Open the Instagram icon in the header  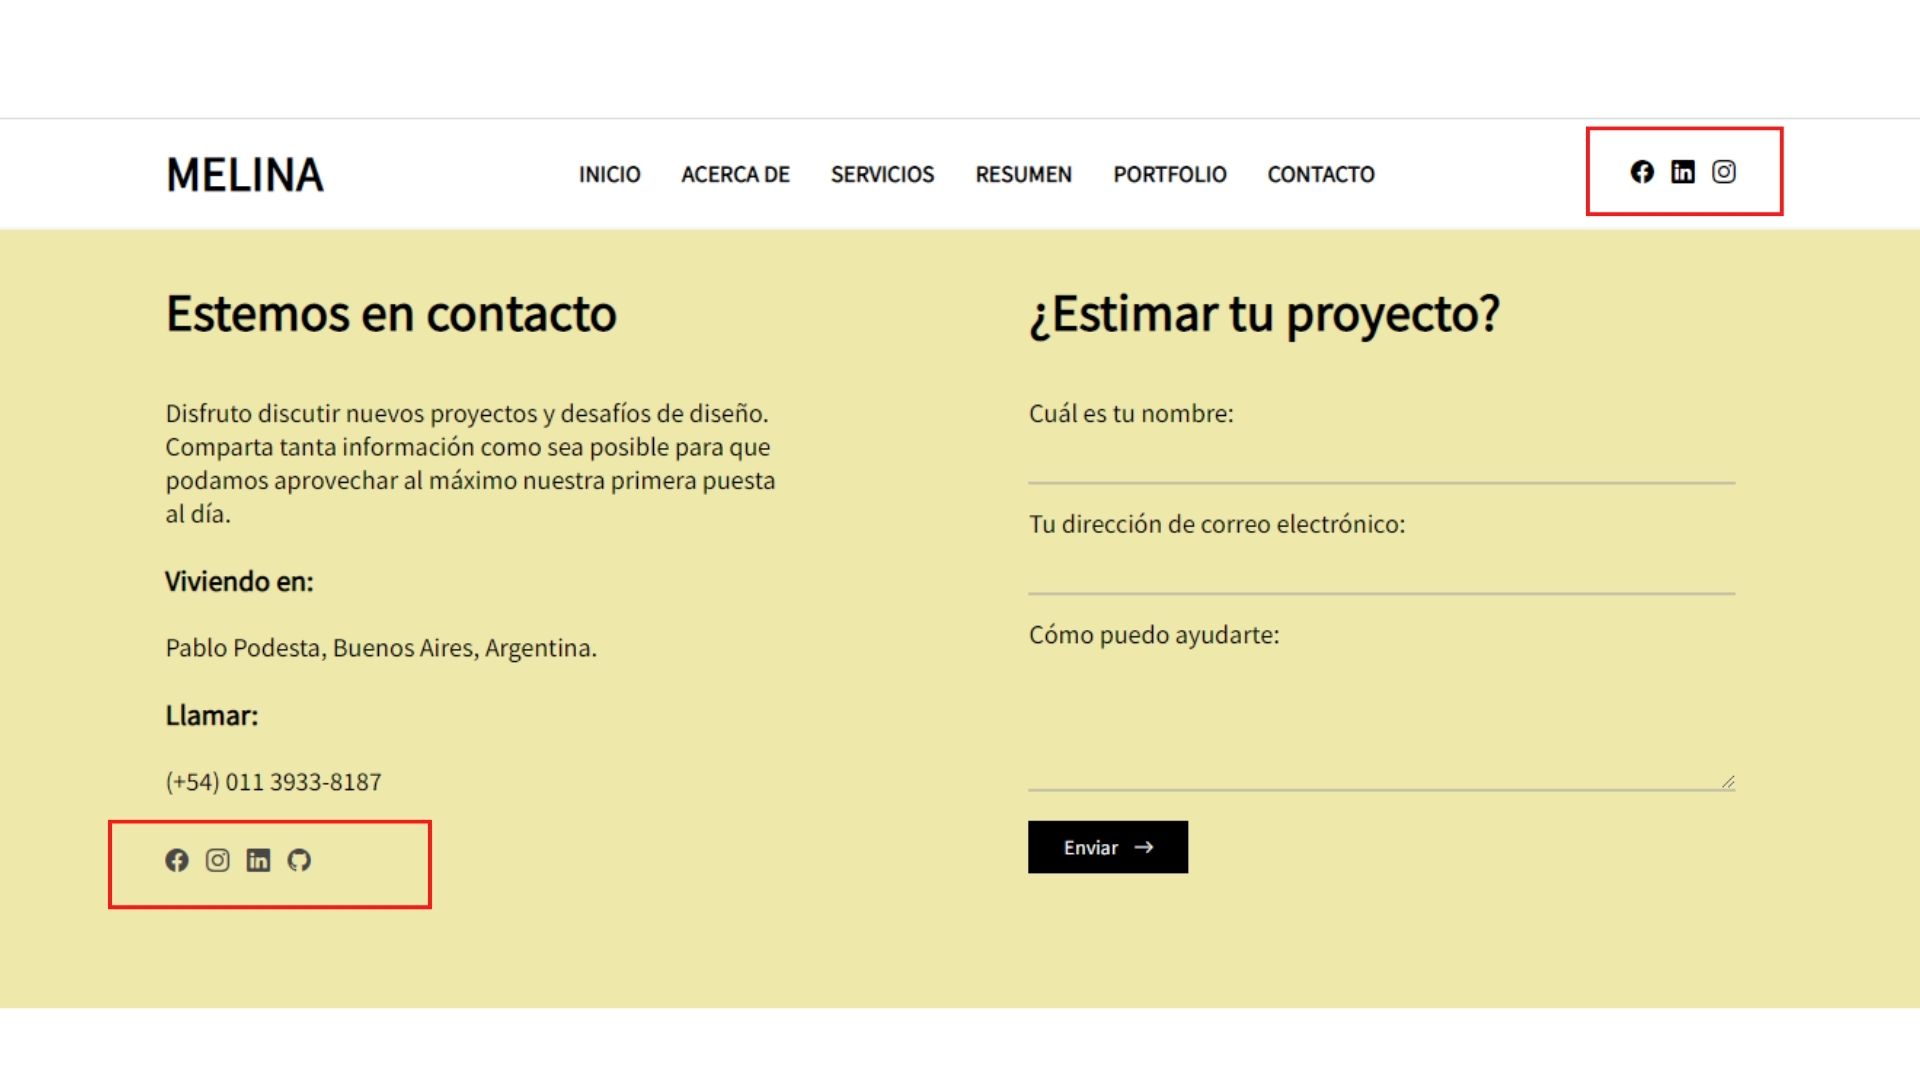1724,172
